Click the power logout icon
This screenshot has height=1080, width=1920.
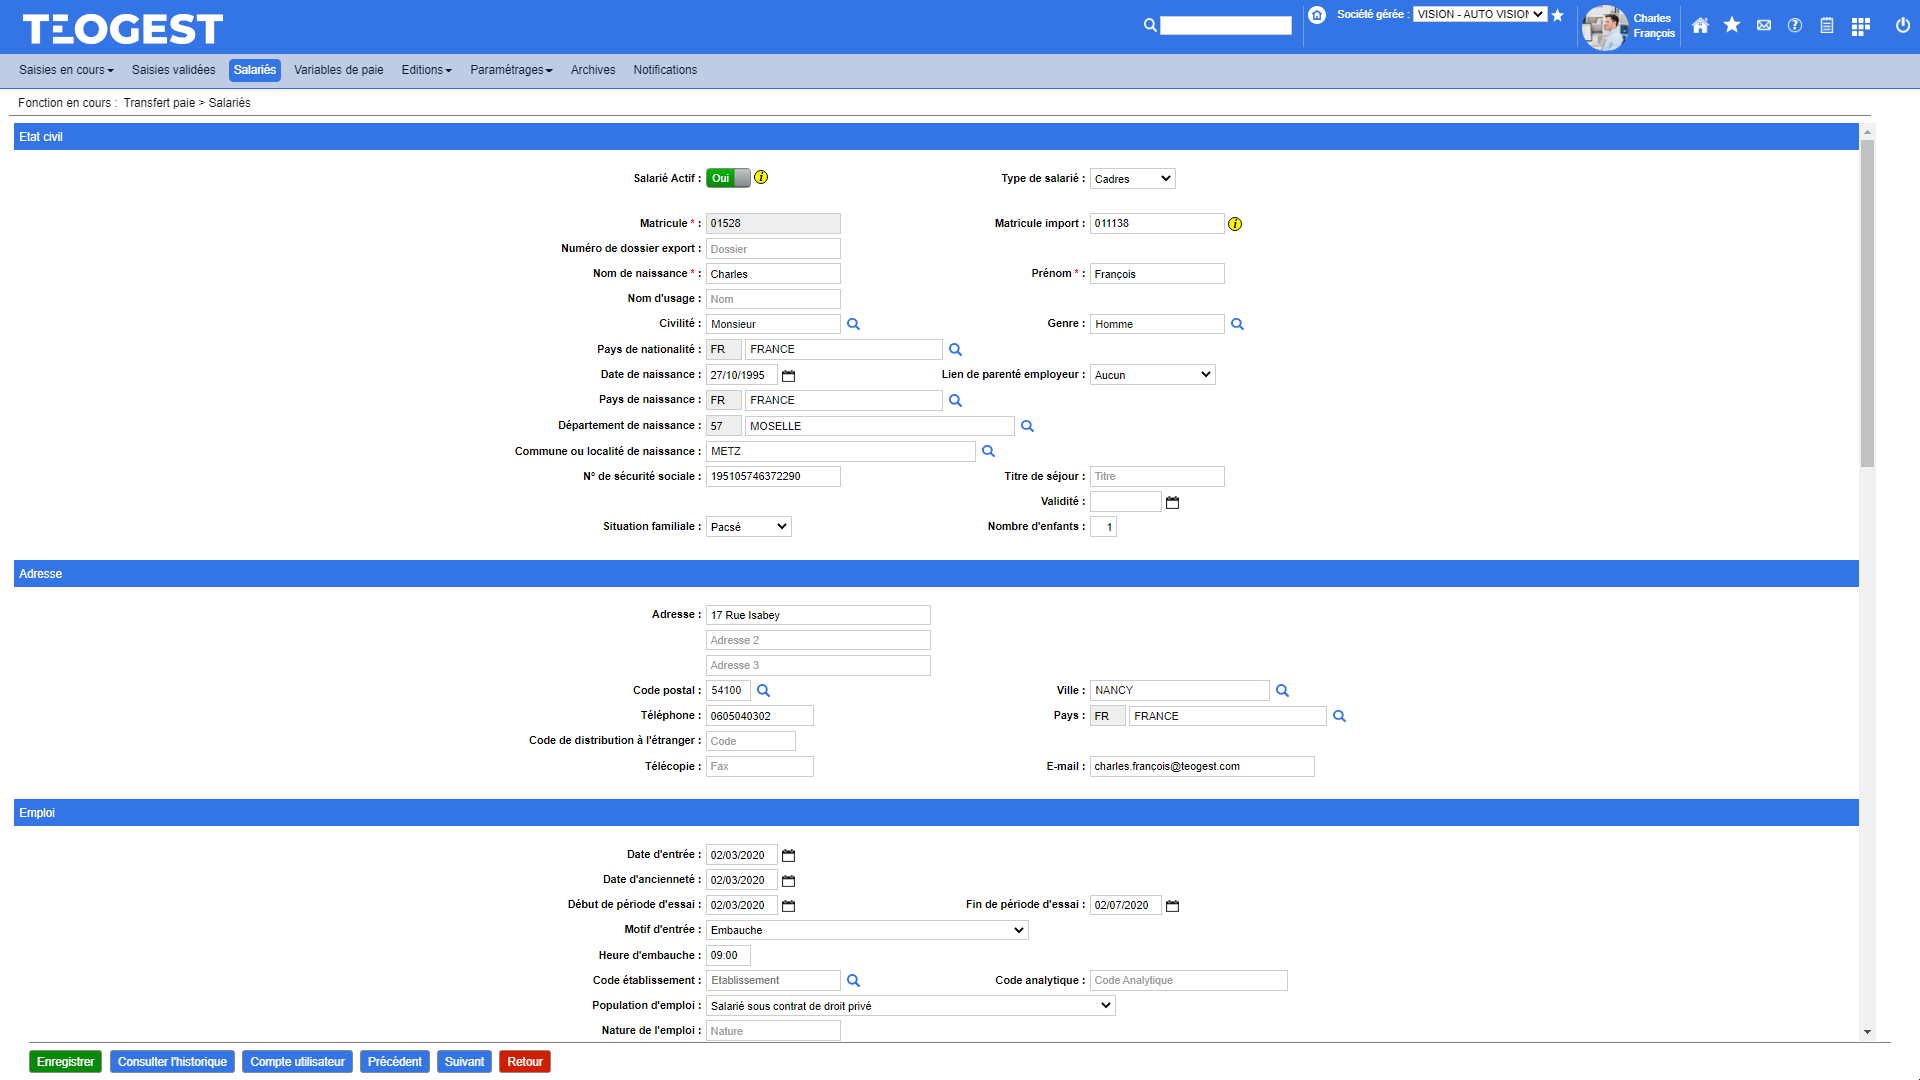tap(1902, 26)
